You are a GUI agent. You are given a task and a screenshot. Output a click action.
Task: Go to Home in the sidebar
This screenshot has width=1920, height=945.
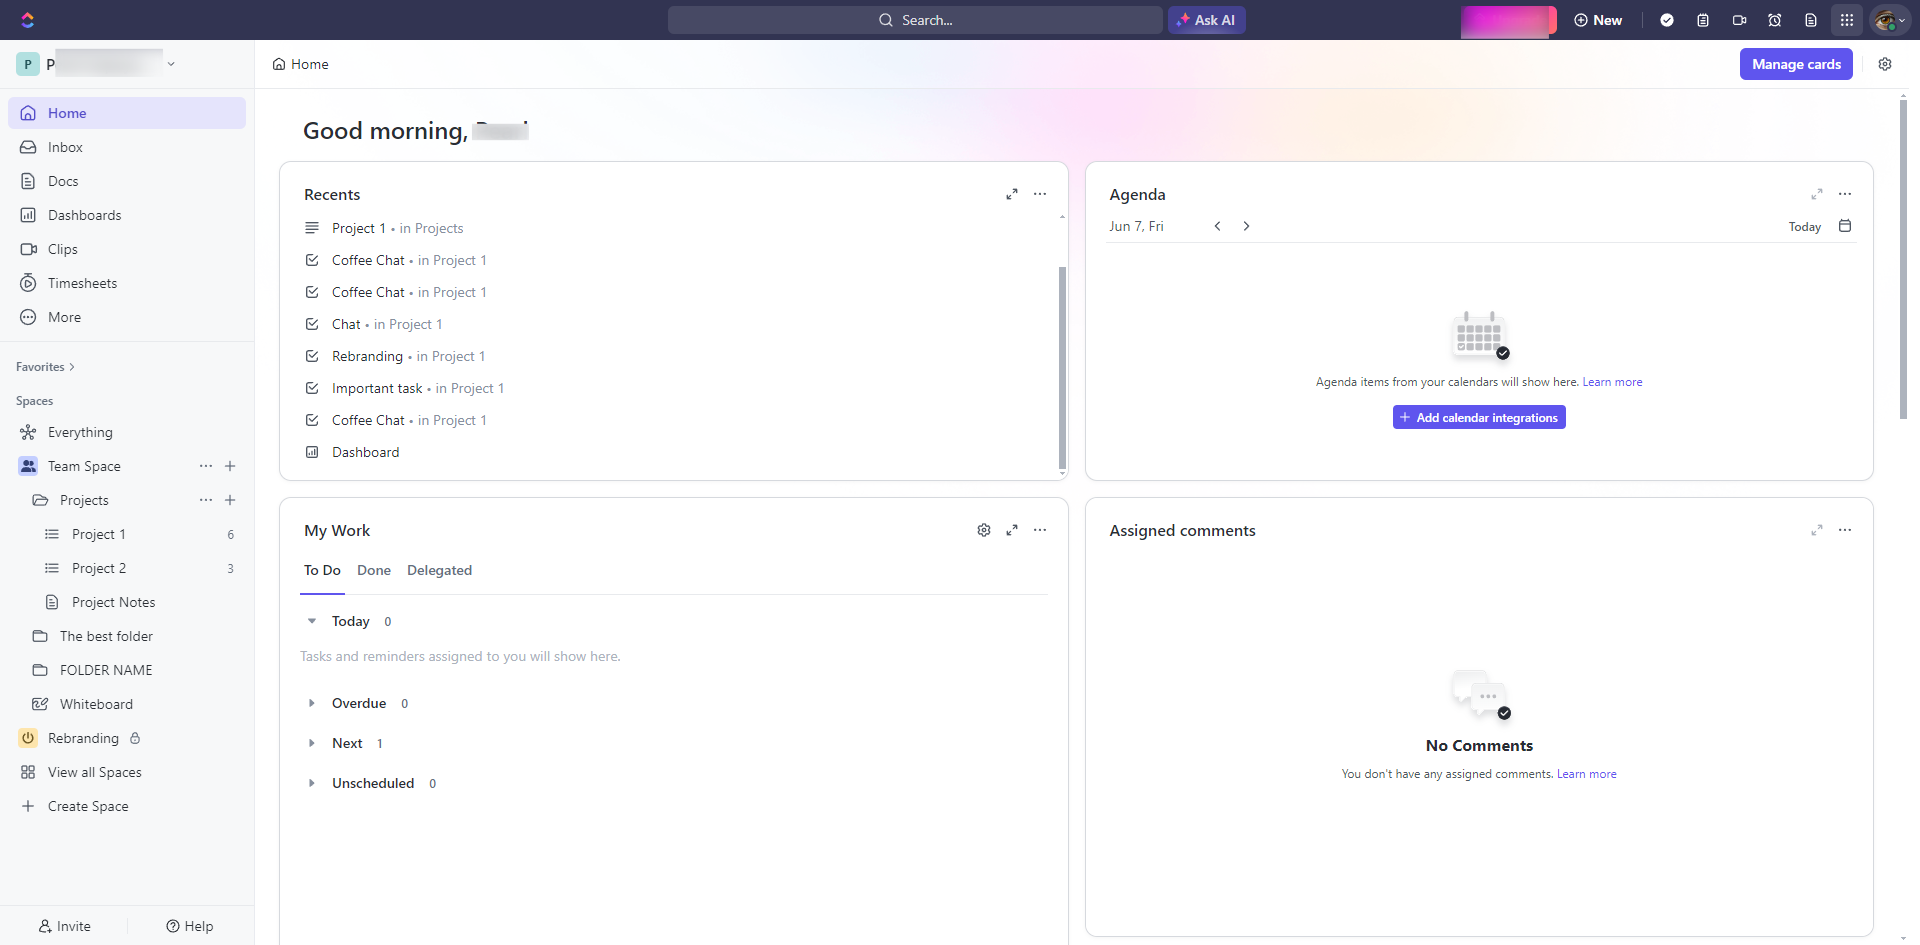tap(127, 113)
